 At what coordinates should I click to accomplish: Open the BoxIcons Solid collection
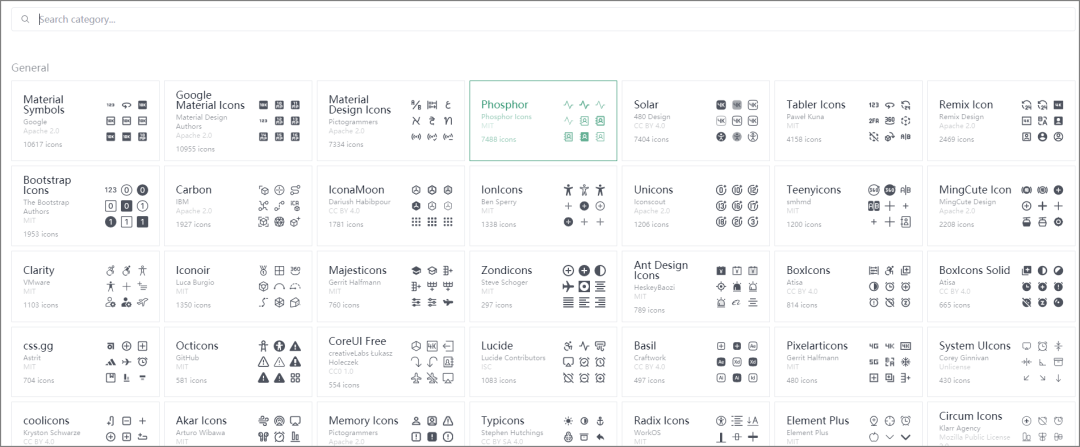click(x=1001, y=287)
